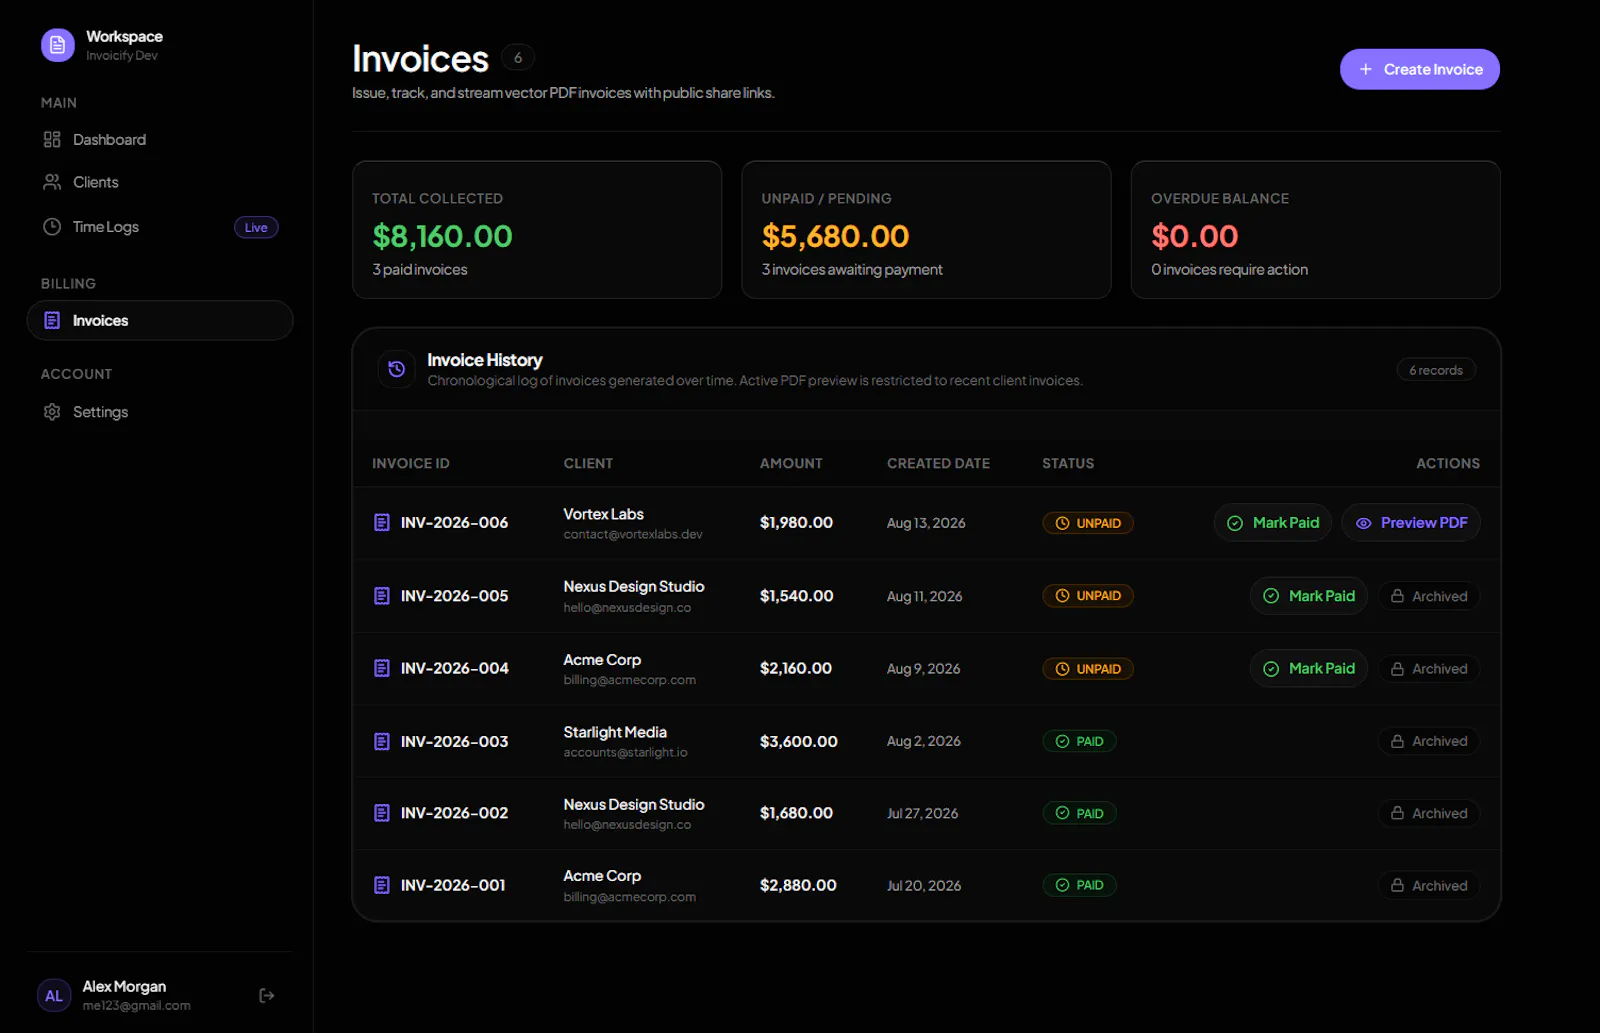Click email accounts@starlight.io
The image size is (1600, 1033).
pyautogui.click(x=625, y=753)
